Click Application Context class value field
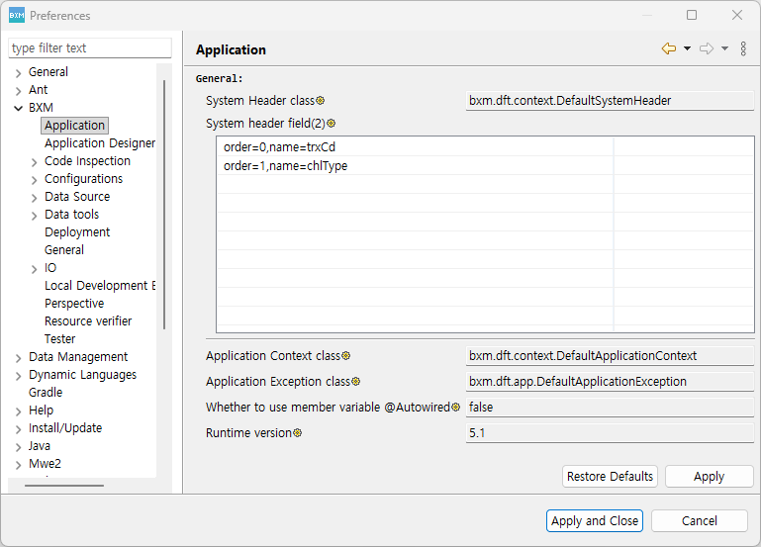761x547 pixels. click(x=610, y=356)
